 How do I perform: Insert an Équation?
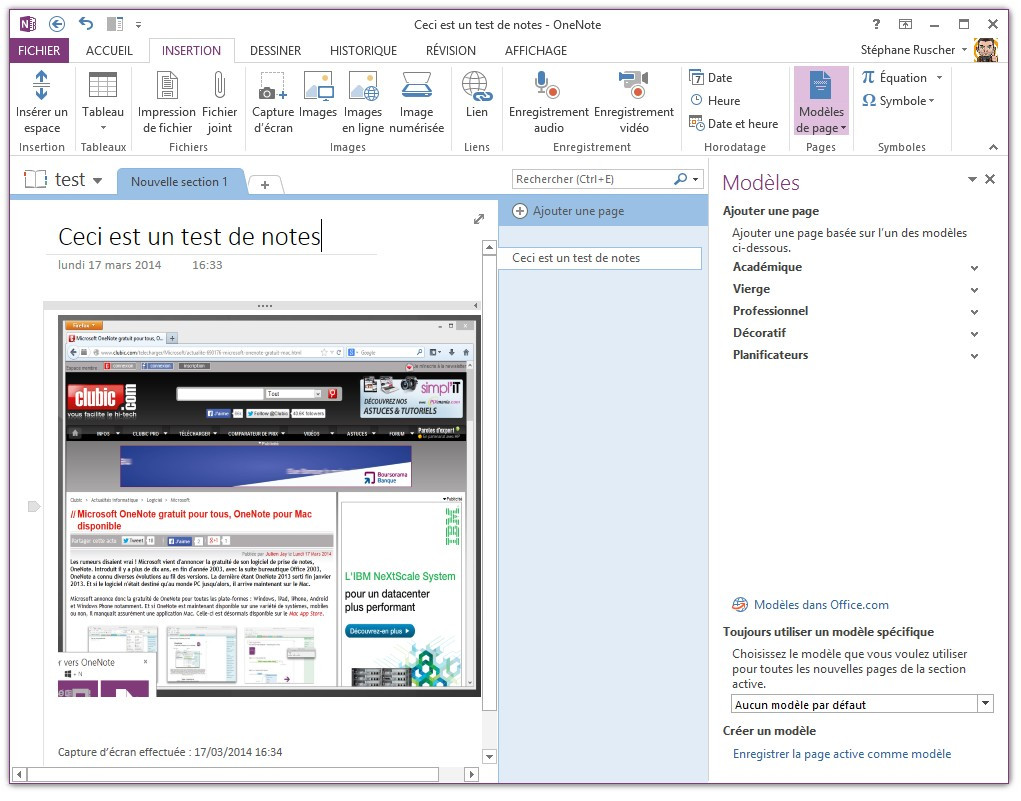(894, 77)
